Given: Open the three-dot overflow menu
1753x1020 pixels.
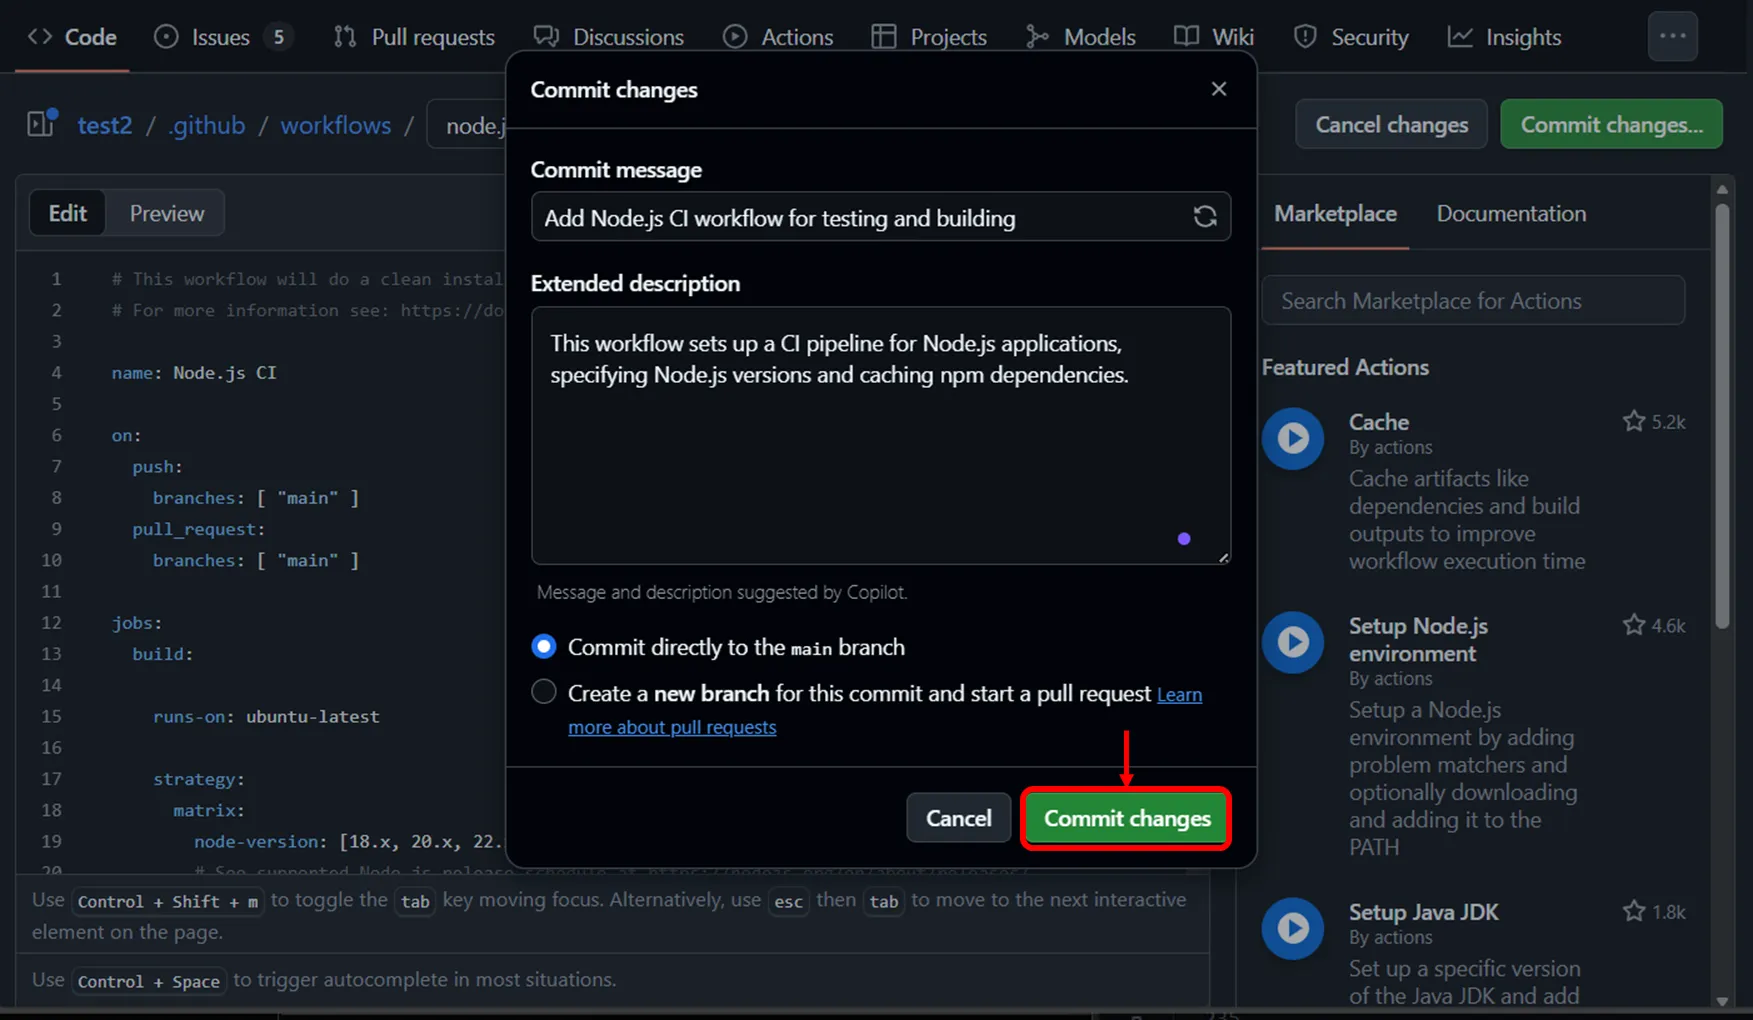Looking at the screenshot, I should (x=1672, y=37).
